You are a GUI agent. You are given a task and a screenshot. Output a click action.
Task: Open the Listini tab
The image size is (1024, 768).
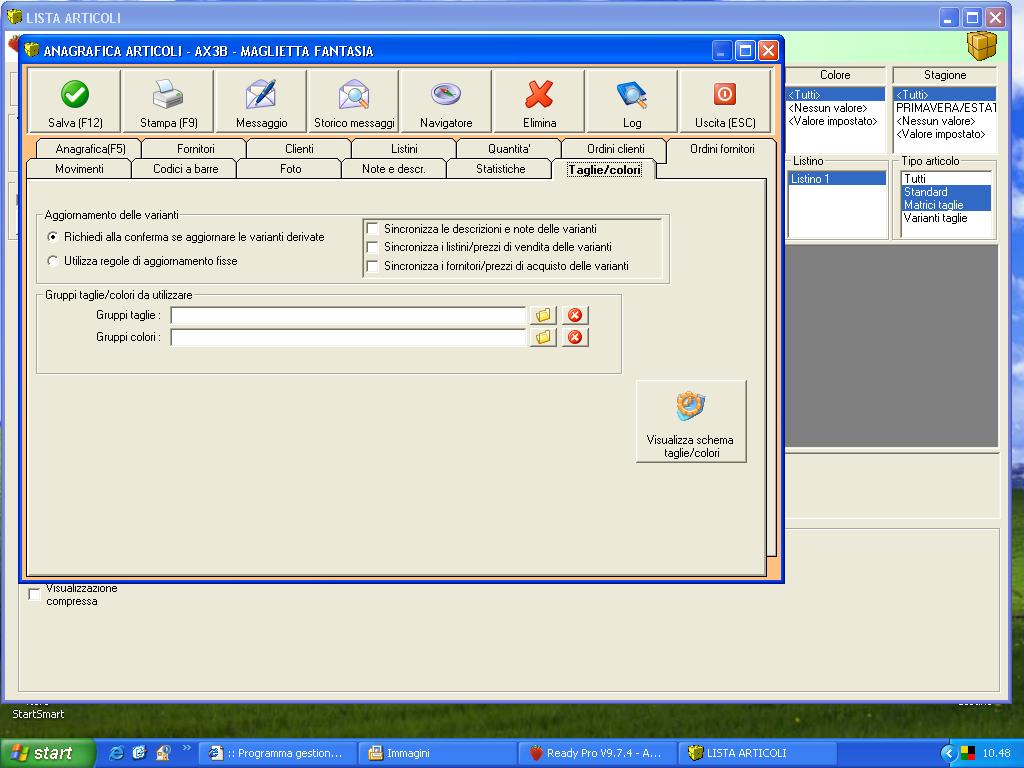pos(404,149)
